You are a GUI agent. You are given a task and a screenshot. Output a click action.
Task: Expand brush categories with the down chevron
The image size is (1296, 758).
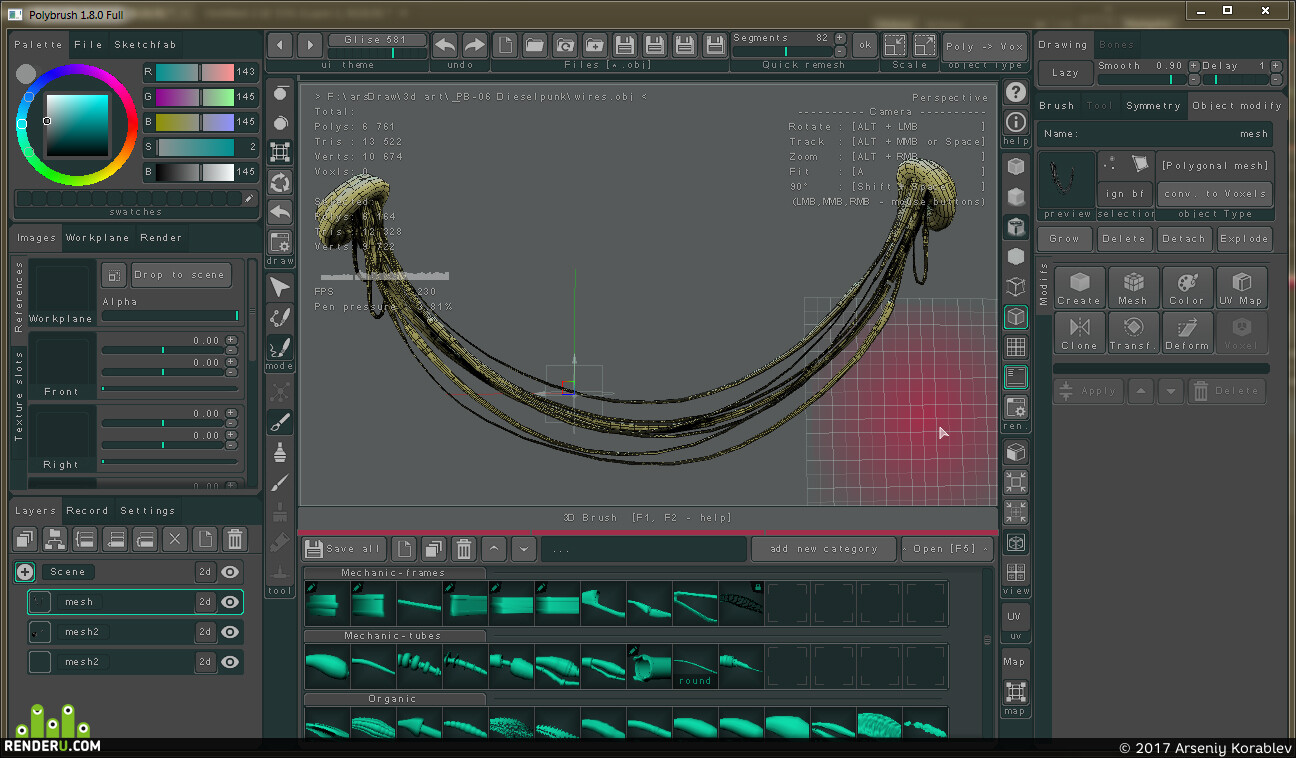524,548
